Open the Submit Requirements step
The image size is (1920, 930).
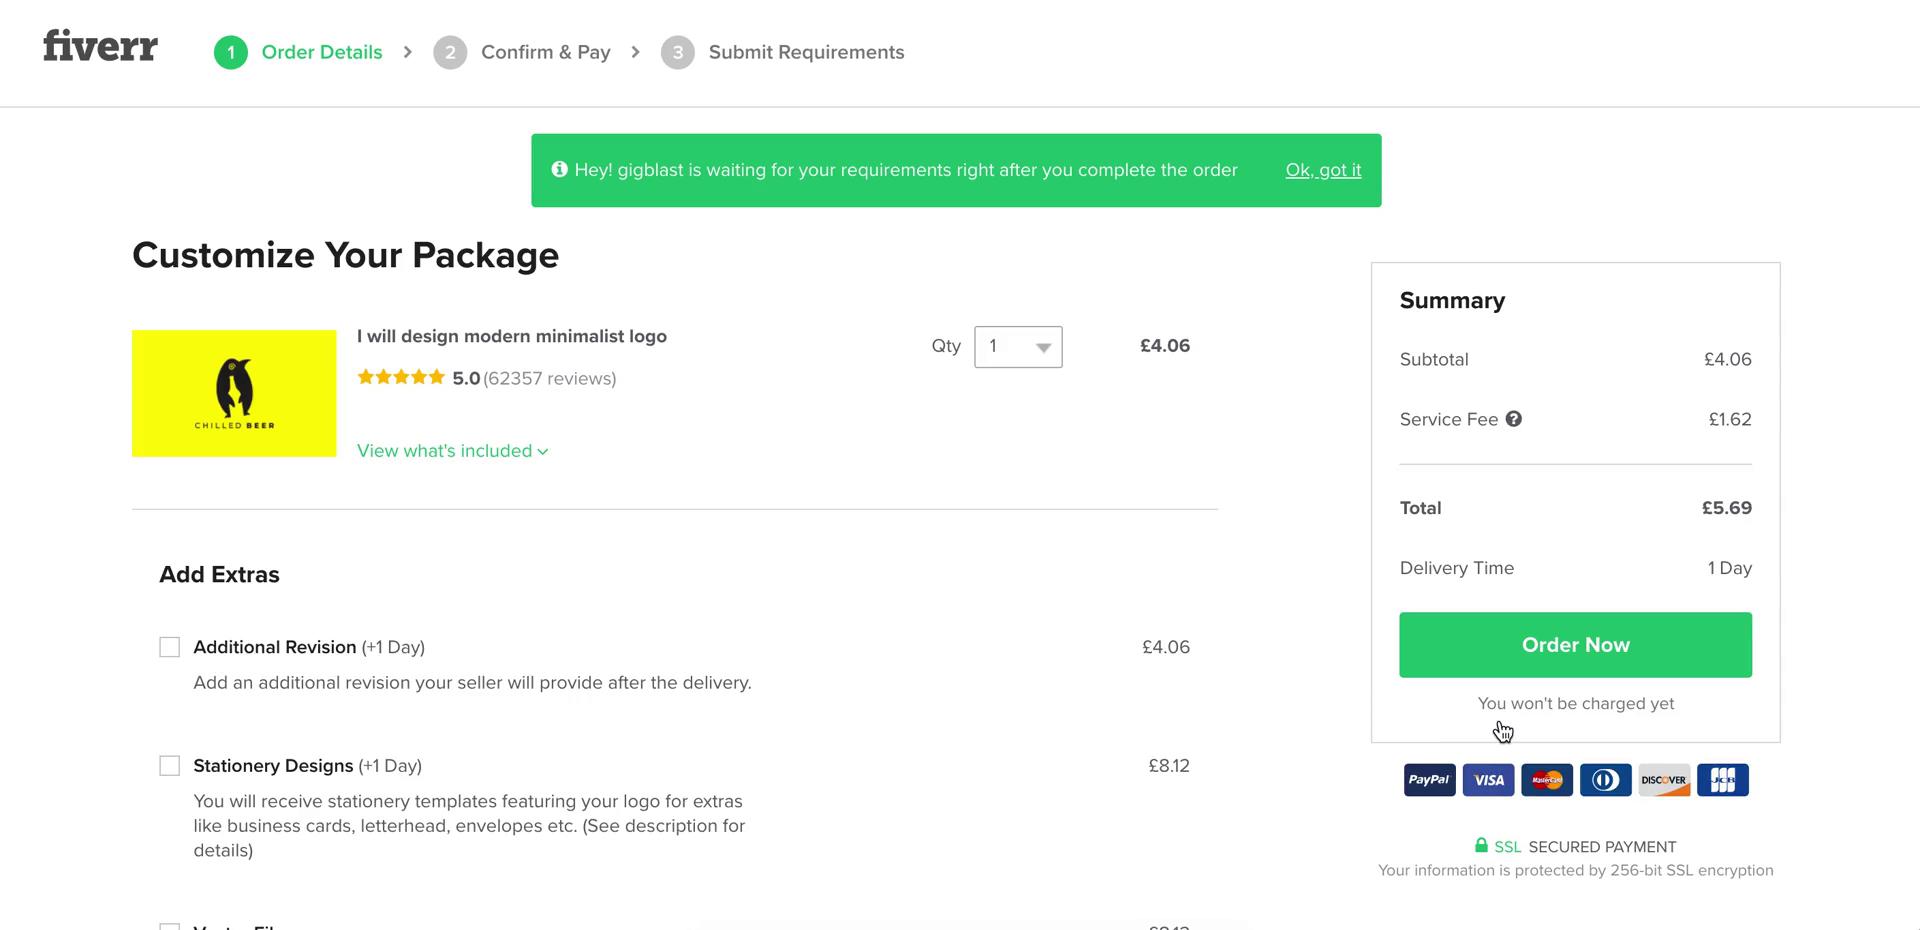pos(806,52)
